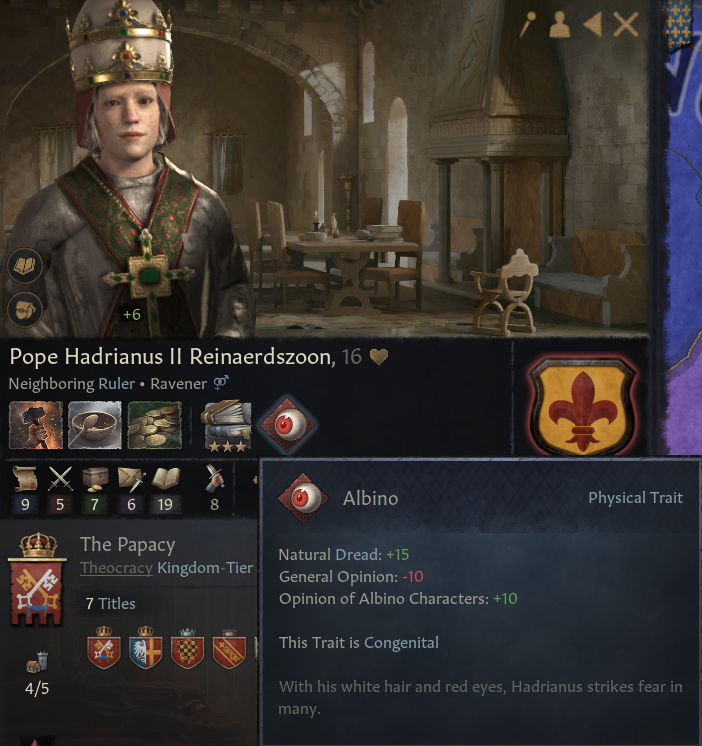The image size is (702, 746).
Task: Select the Albino eye trait icon
Action: tap(286, 424)
